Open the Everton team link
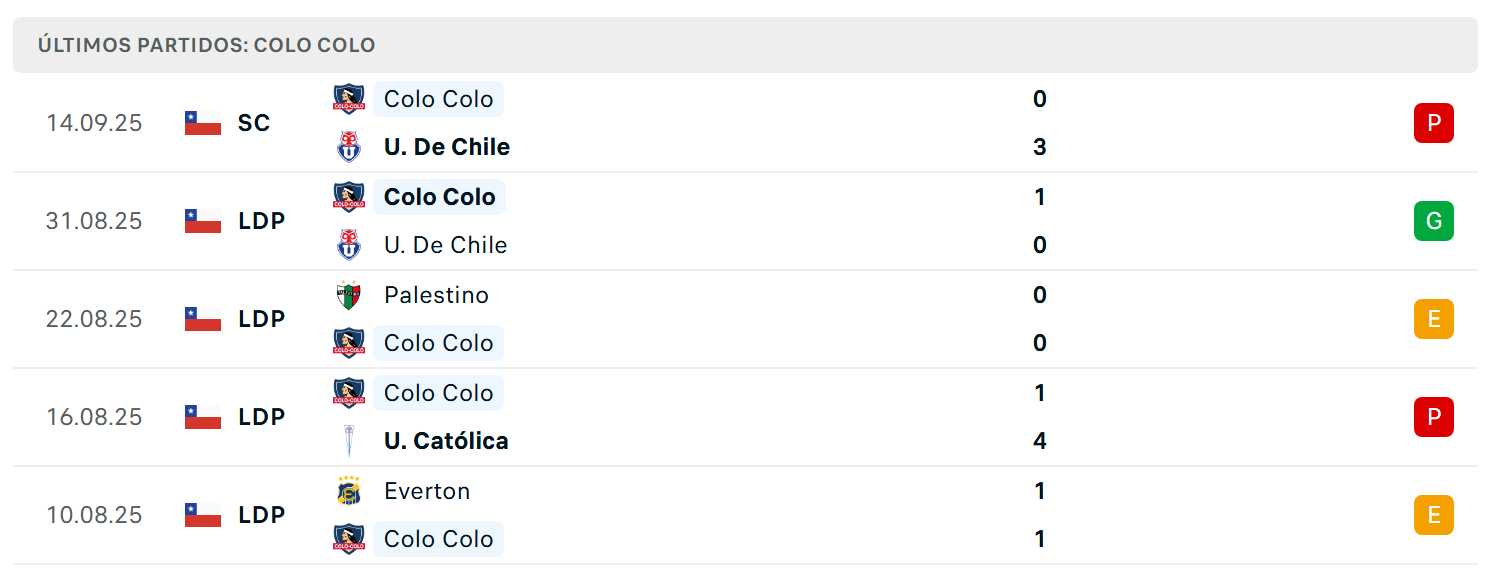1493x578 pixels. coord(427,491)
